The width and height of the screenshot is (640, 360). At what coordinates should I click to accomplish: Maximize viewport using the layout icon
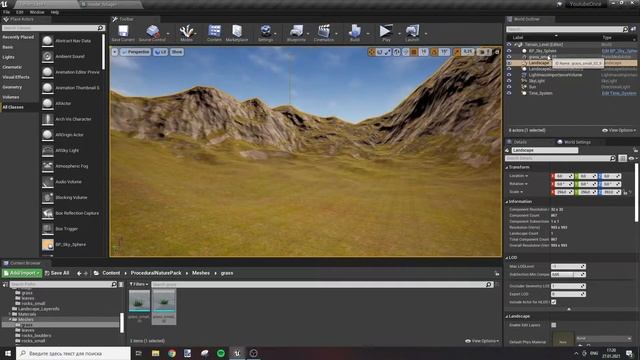(497, 52)
